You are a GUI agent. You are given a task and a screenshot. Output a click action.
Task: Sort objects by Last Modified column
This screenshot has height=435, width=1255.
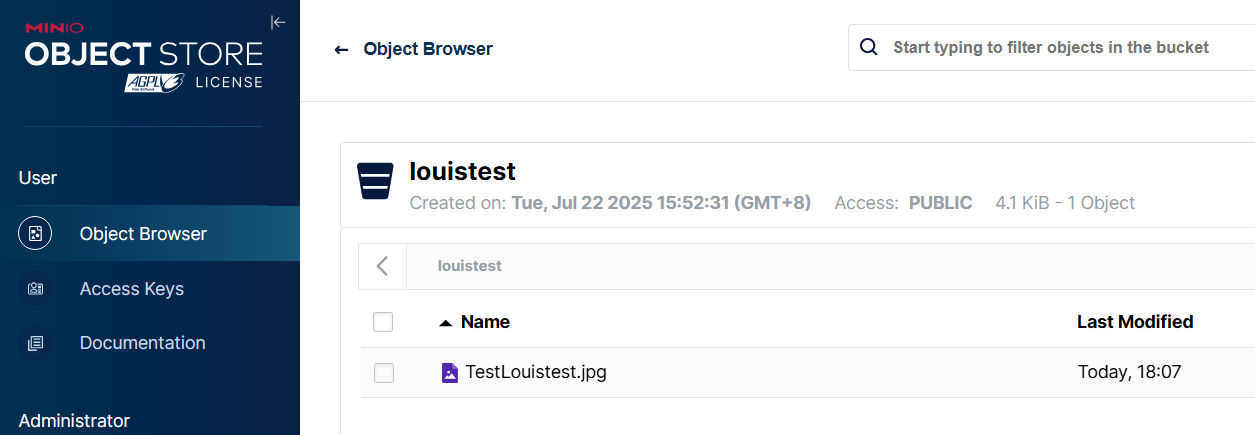pos(1135,322)
